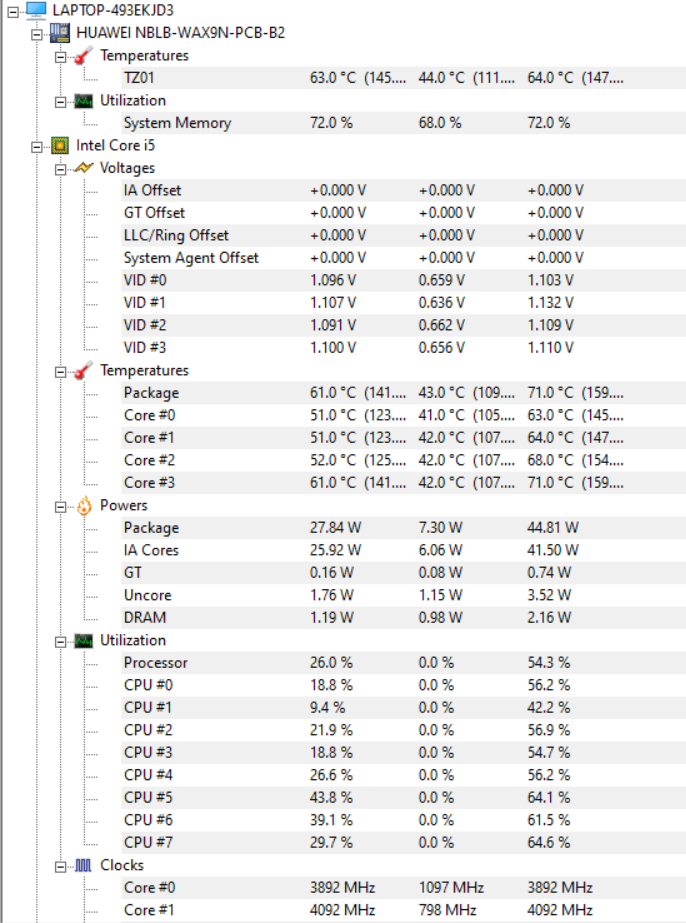Screen dimensions: 686x923
Task: Select the System Memory row
Action: pos(403,123)
